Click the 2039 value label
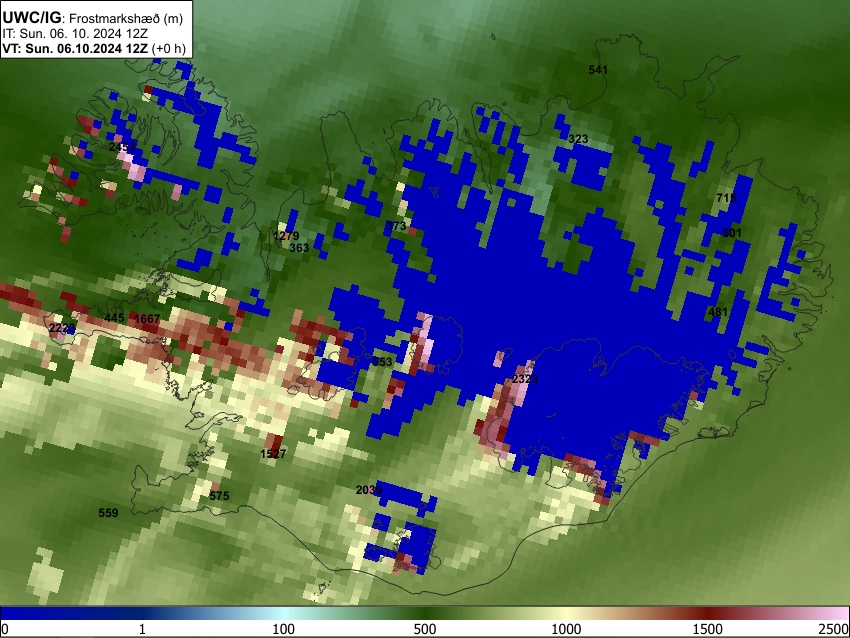 coord(369,491)
